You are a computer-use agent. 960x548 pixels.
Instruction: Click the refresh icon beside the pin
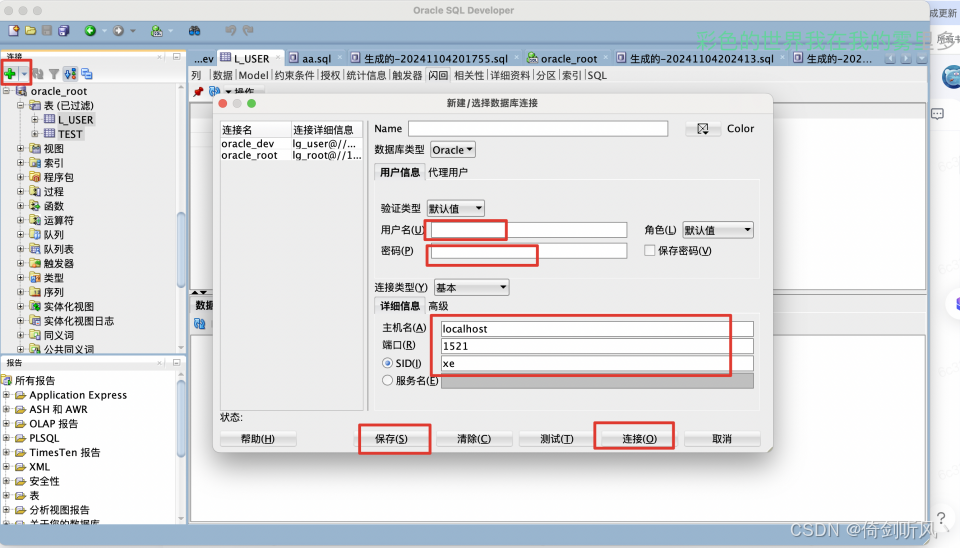pos(214,91)
